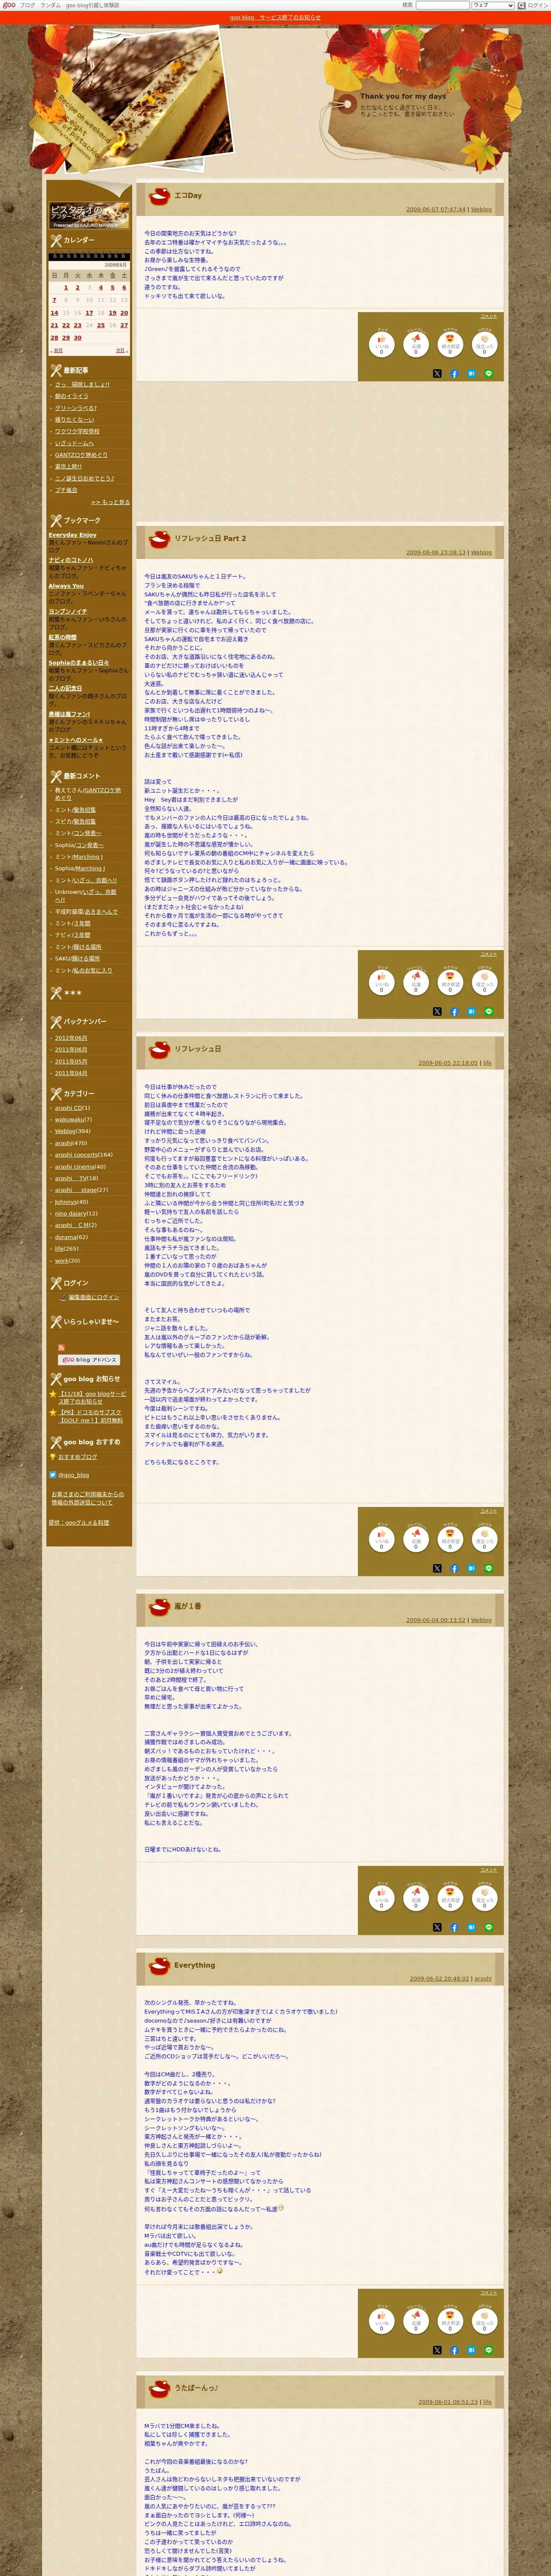The width and height of the screenshot is (551, 2576).
Task: Open the リフレッシュ日 Part 2 post title
Action: click(210, 538)
